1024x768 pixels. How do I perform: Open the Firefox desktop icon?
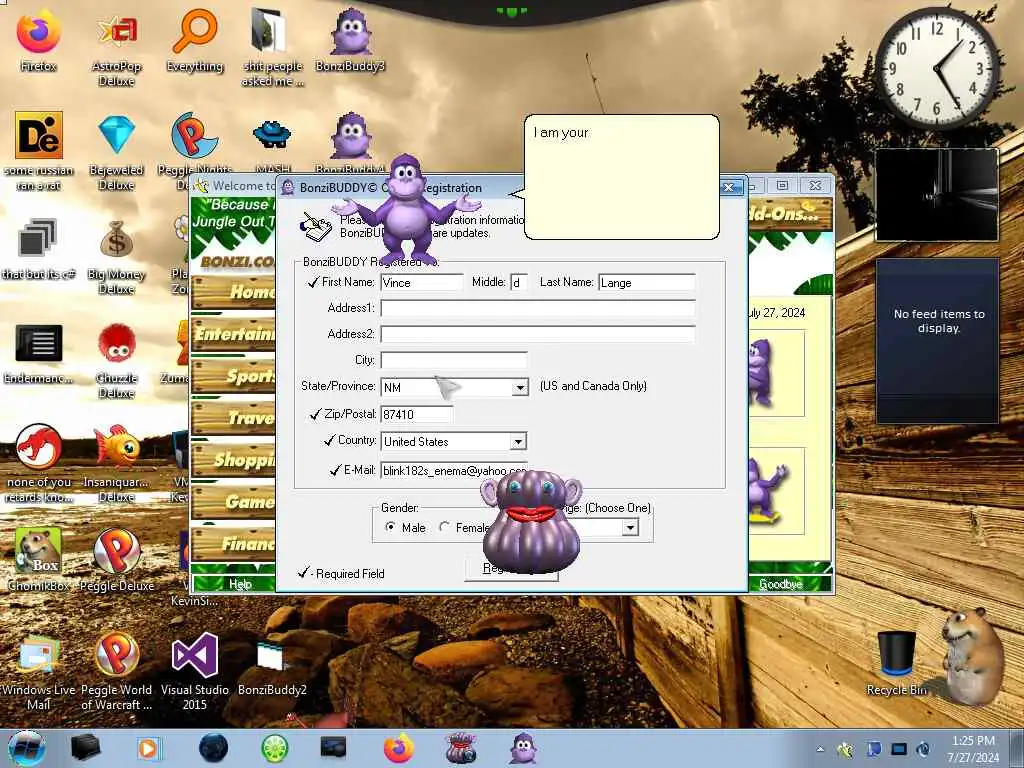pyautogui.click(x=38, y=39)
